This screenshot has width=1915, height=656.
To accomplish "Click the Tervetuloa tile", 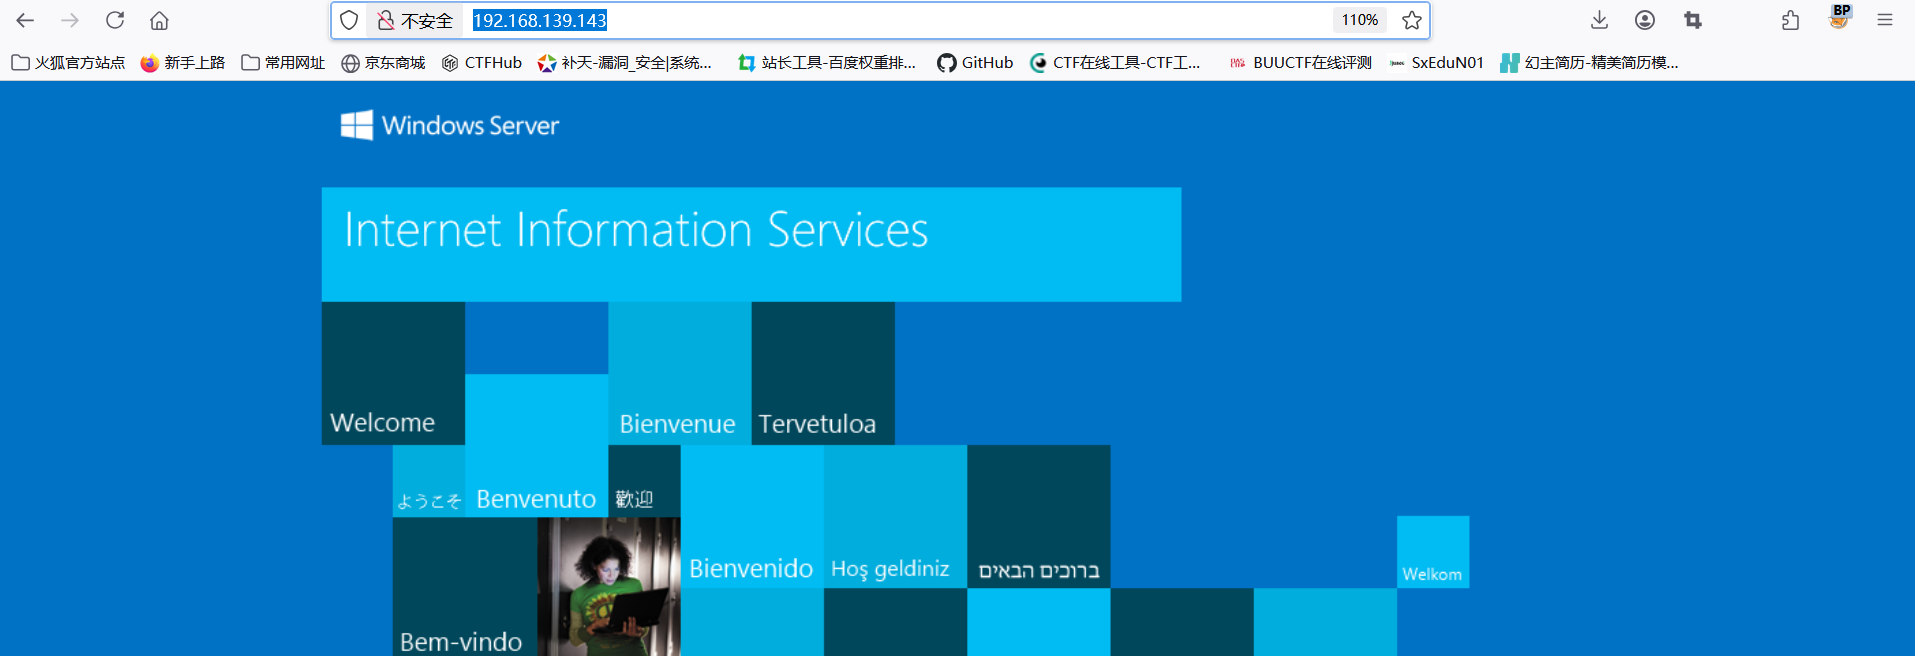I will pyautogui.click(x=823, y=373).
